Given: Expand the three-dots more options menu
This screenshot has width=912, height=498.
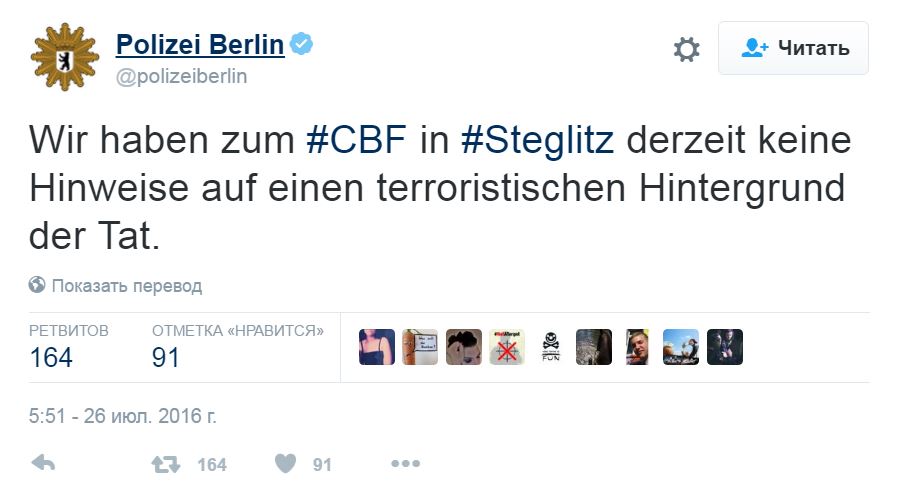Looking at the screenshot, I should (405, 464).
